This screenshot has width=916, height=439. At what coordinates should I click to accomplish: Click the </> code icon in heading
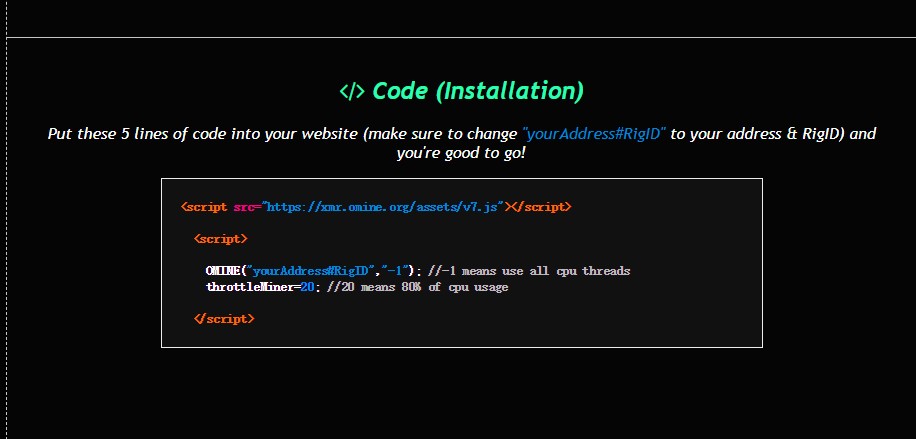pos(352,91)
